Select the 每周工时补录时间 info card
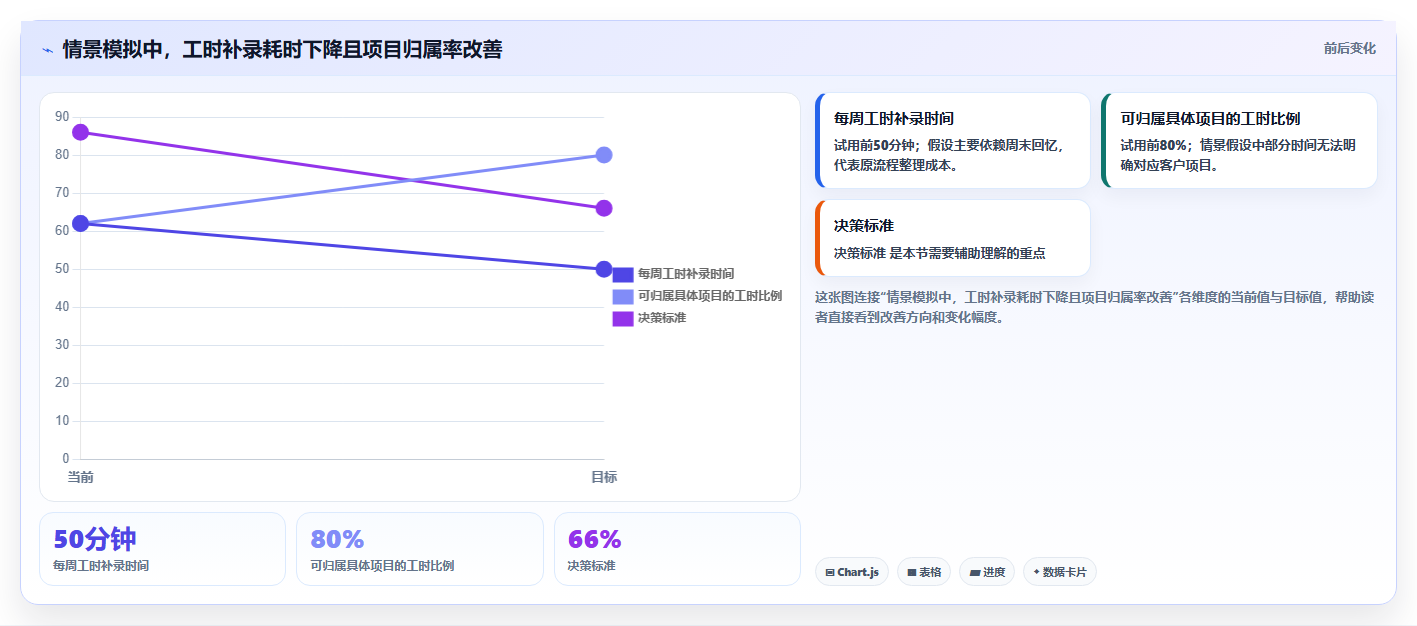Viewport: 1417px width, 626px height. point(953,141)
